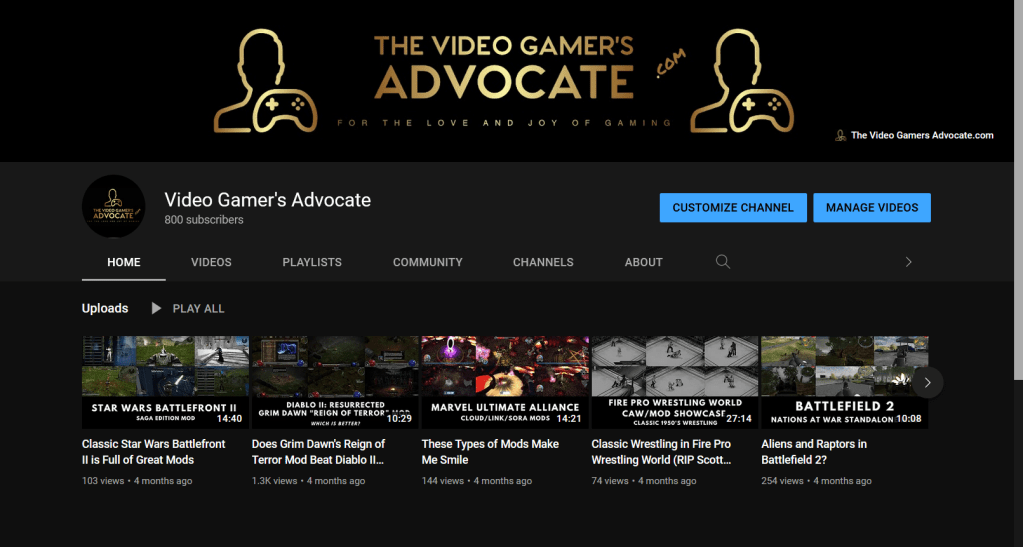Click 'Aliens and Raptors in Battlefield 2?' title
This screenshot has width=1023, height=547.
[x=815, y=451]
